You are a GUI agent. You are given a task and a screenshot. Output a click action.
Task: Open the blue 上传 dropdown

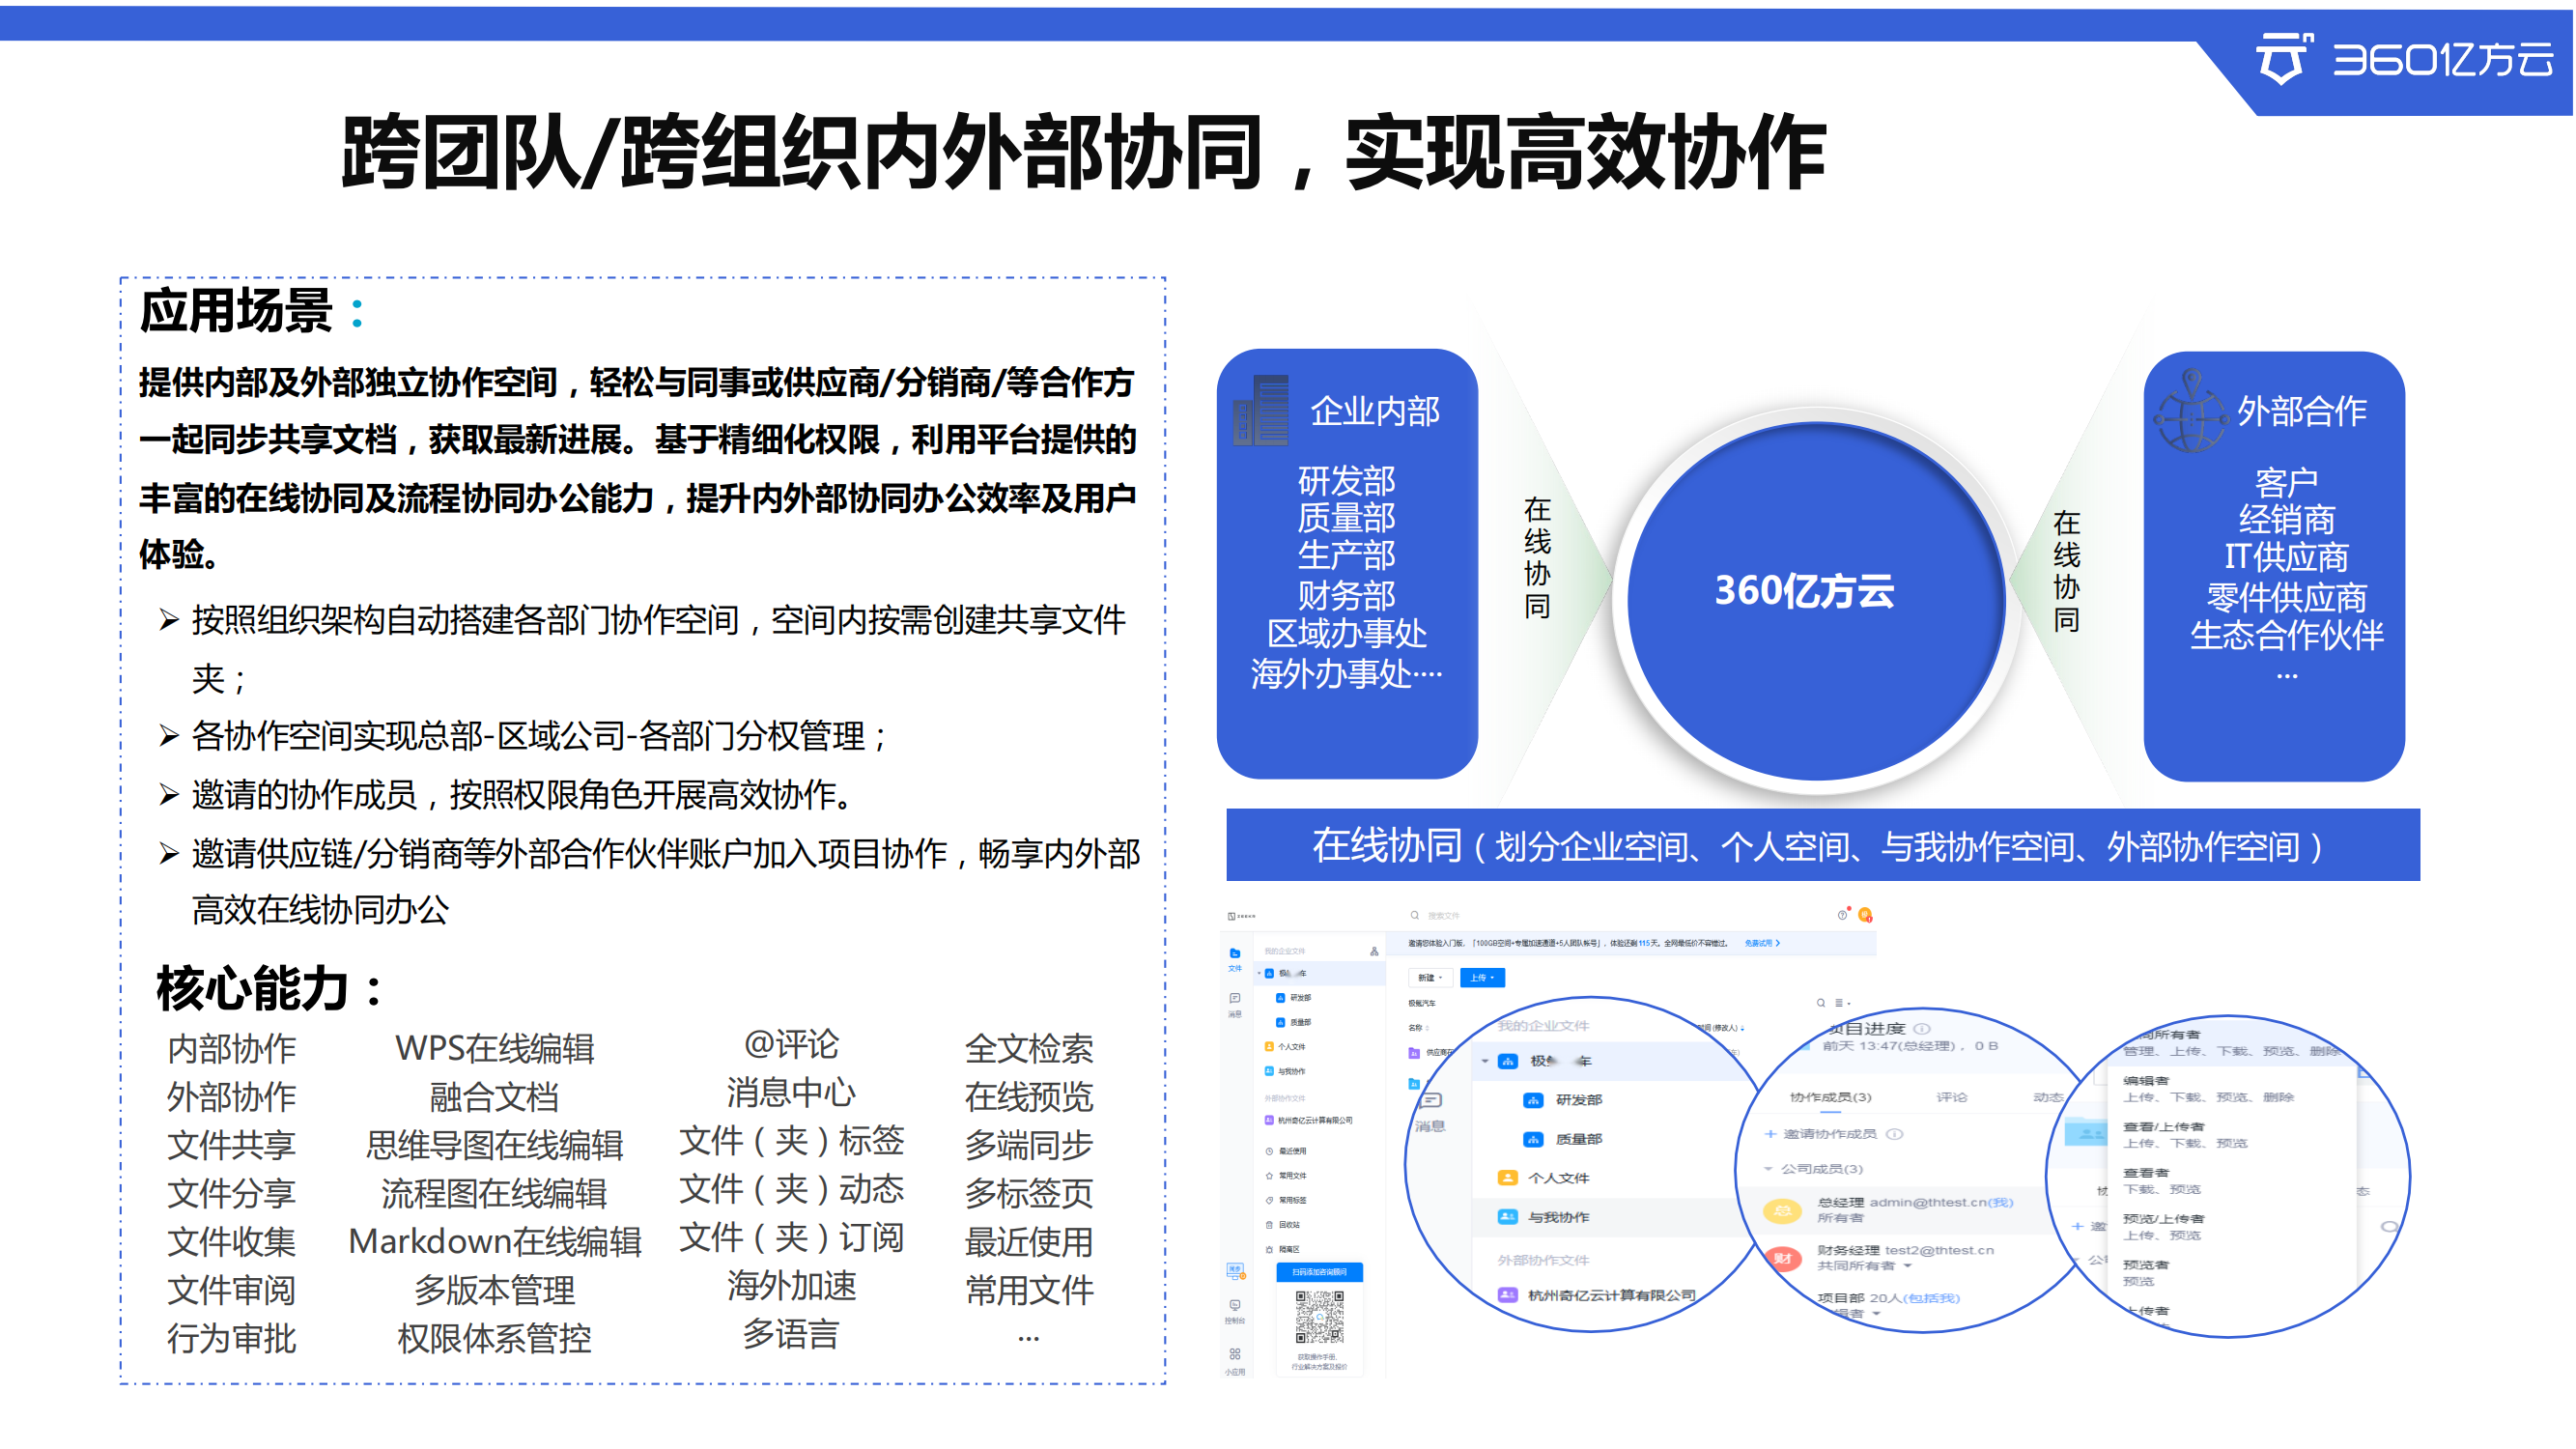[1482, 978]
